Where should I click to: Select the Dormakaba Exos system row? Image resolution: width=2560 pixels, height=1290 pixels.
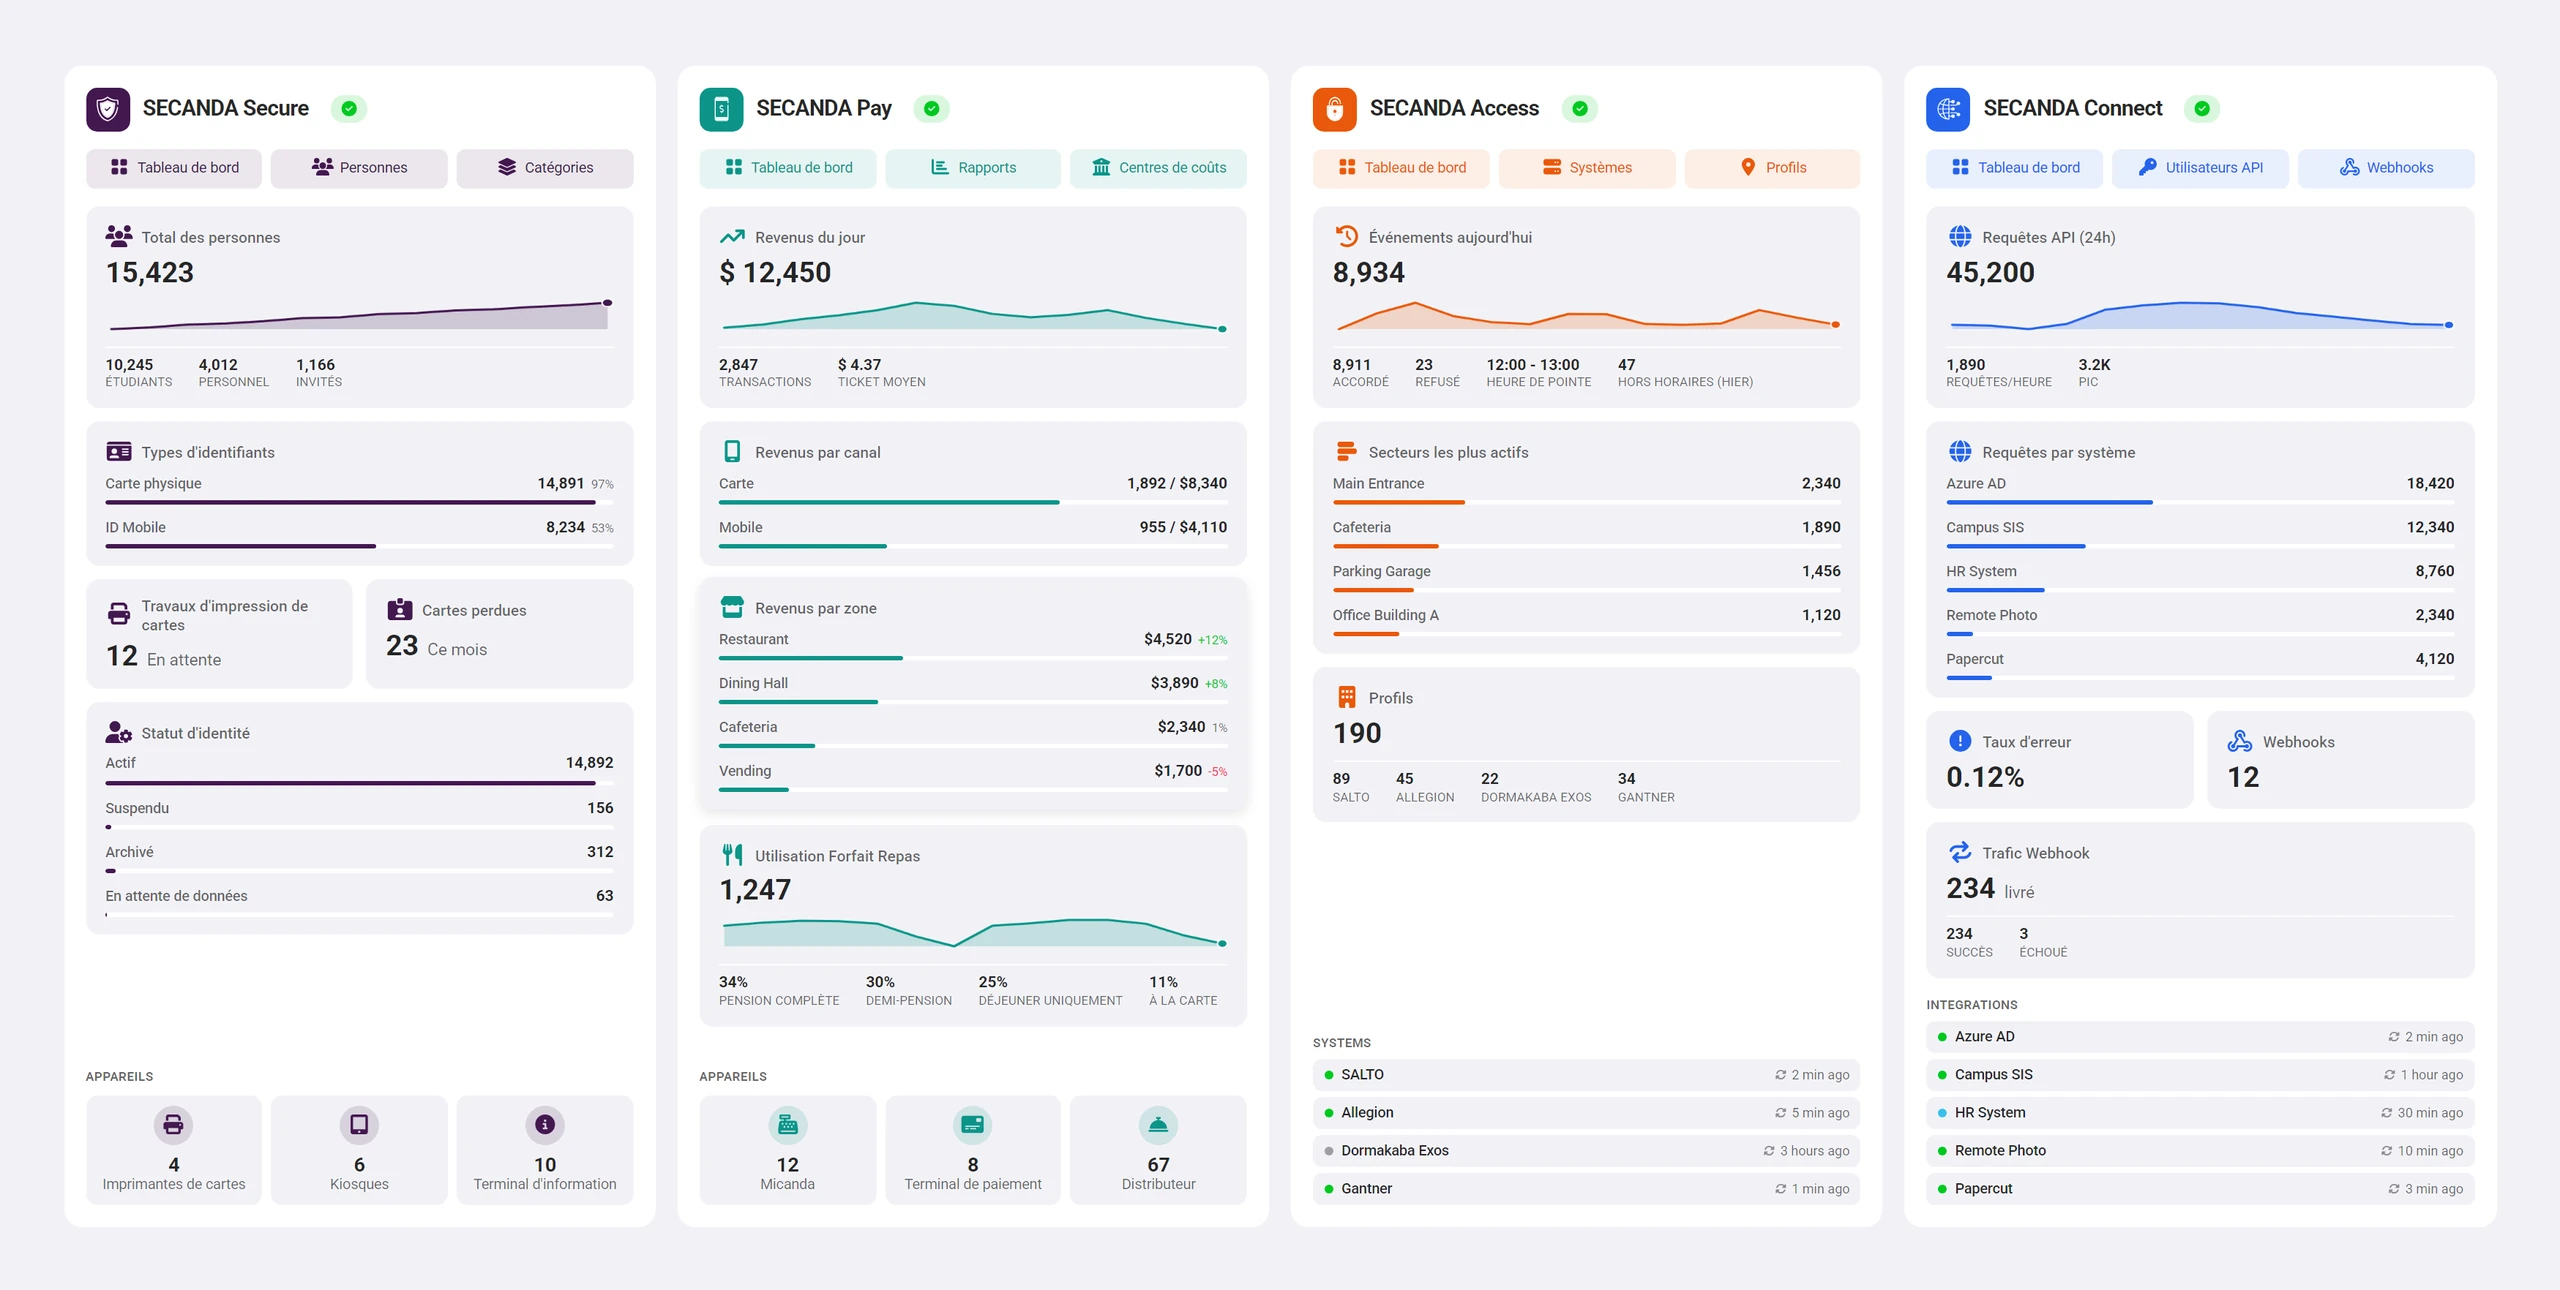click(x=1586, y=1151)
